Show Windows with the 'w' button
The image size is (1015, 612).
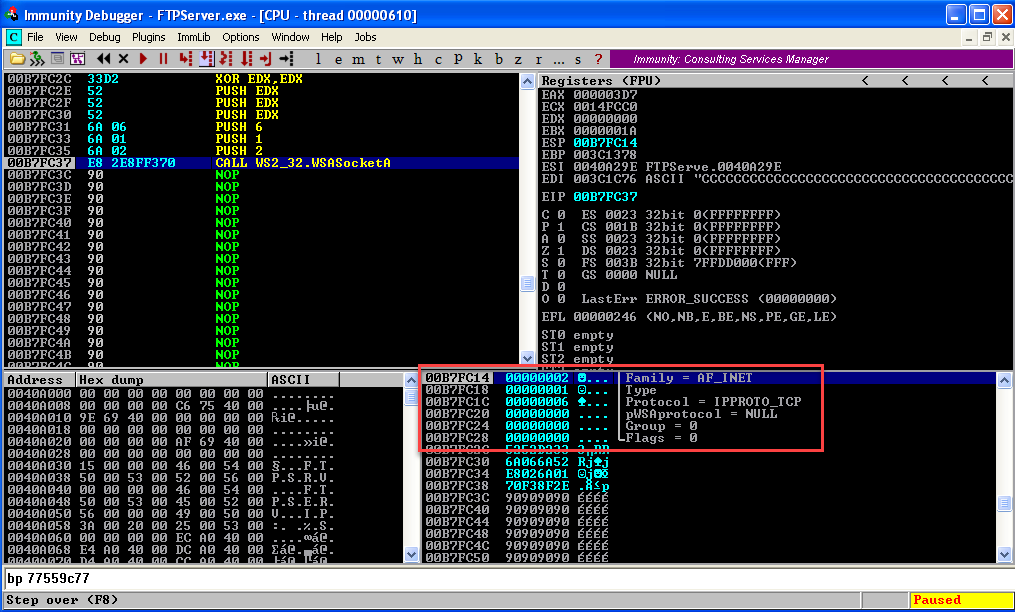[x=398, y=60]
